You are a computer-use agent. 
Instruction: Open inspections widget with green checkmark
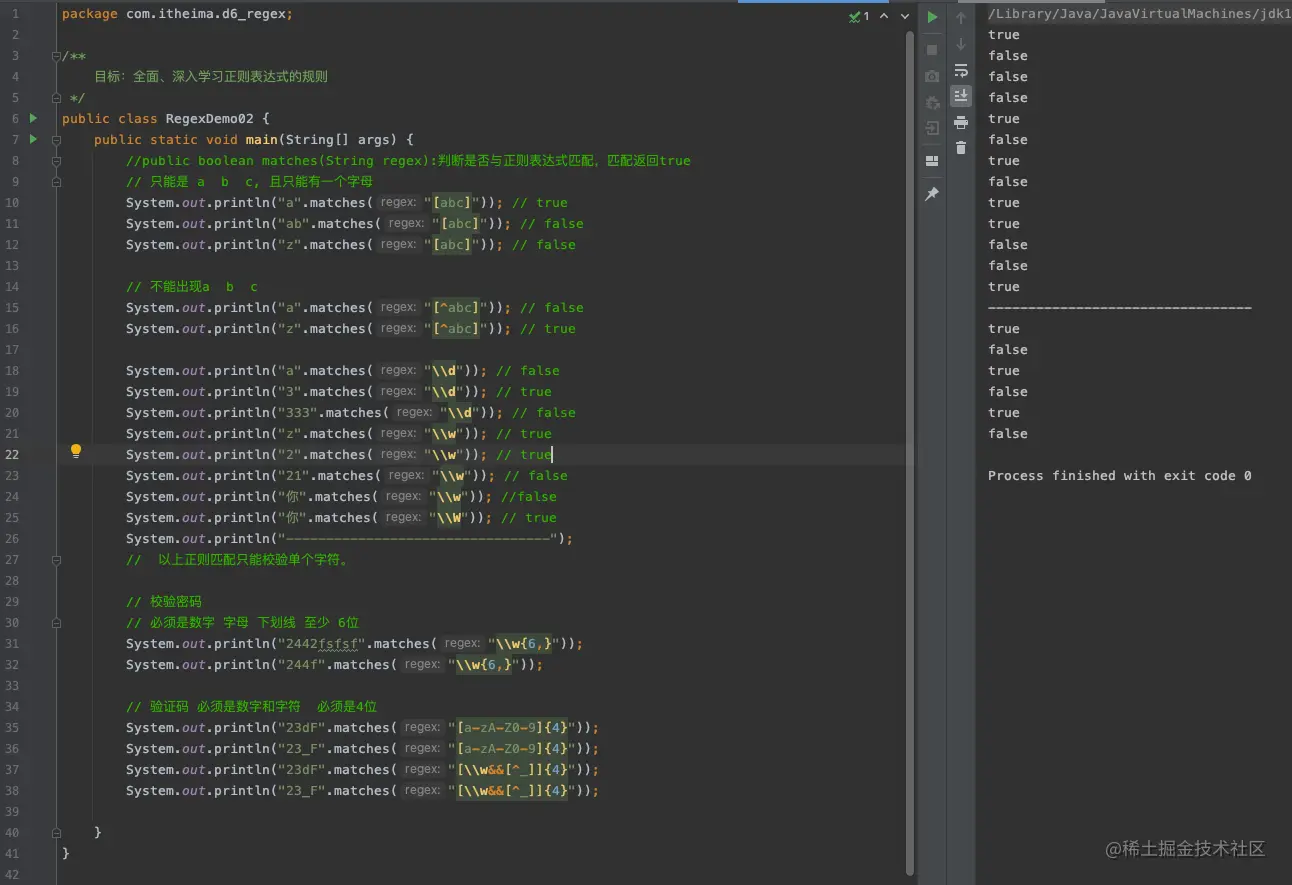[x=859, y=16]
